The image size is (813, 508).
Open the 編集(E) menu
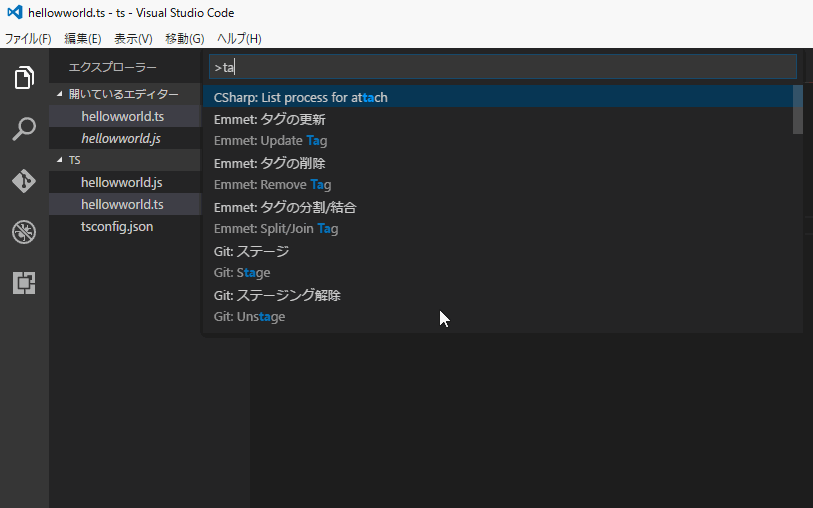coord(82,39)
